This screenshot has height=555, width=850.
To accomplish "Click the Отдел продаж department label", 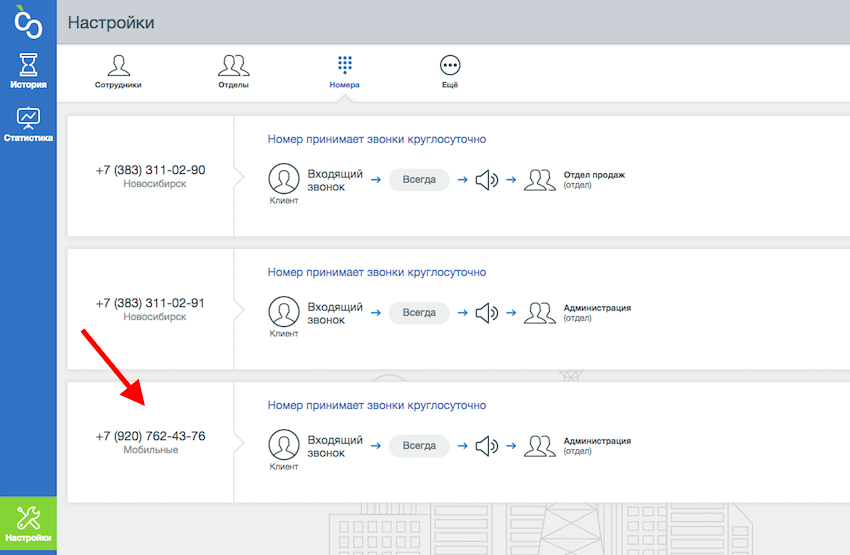I will (x=594, y=175).
